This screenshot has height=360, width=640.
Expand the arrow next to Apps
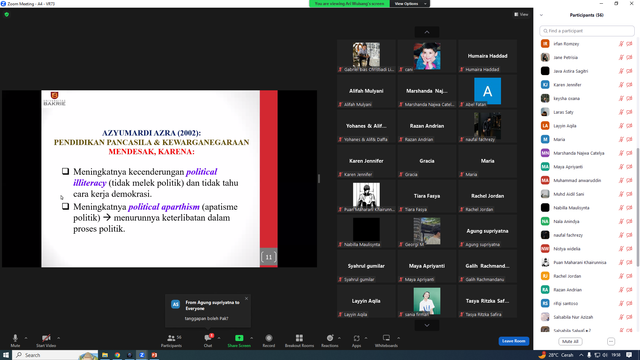(366, 338)
